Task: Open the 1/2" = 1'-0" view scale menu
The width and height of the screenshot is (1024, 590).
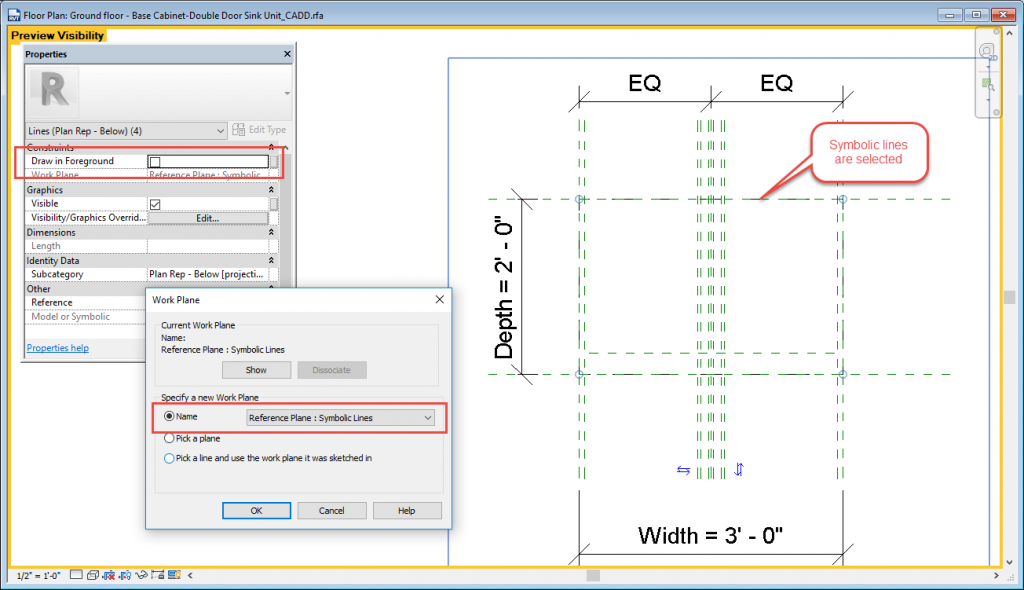Action: click(39, 576)
